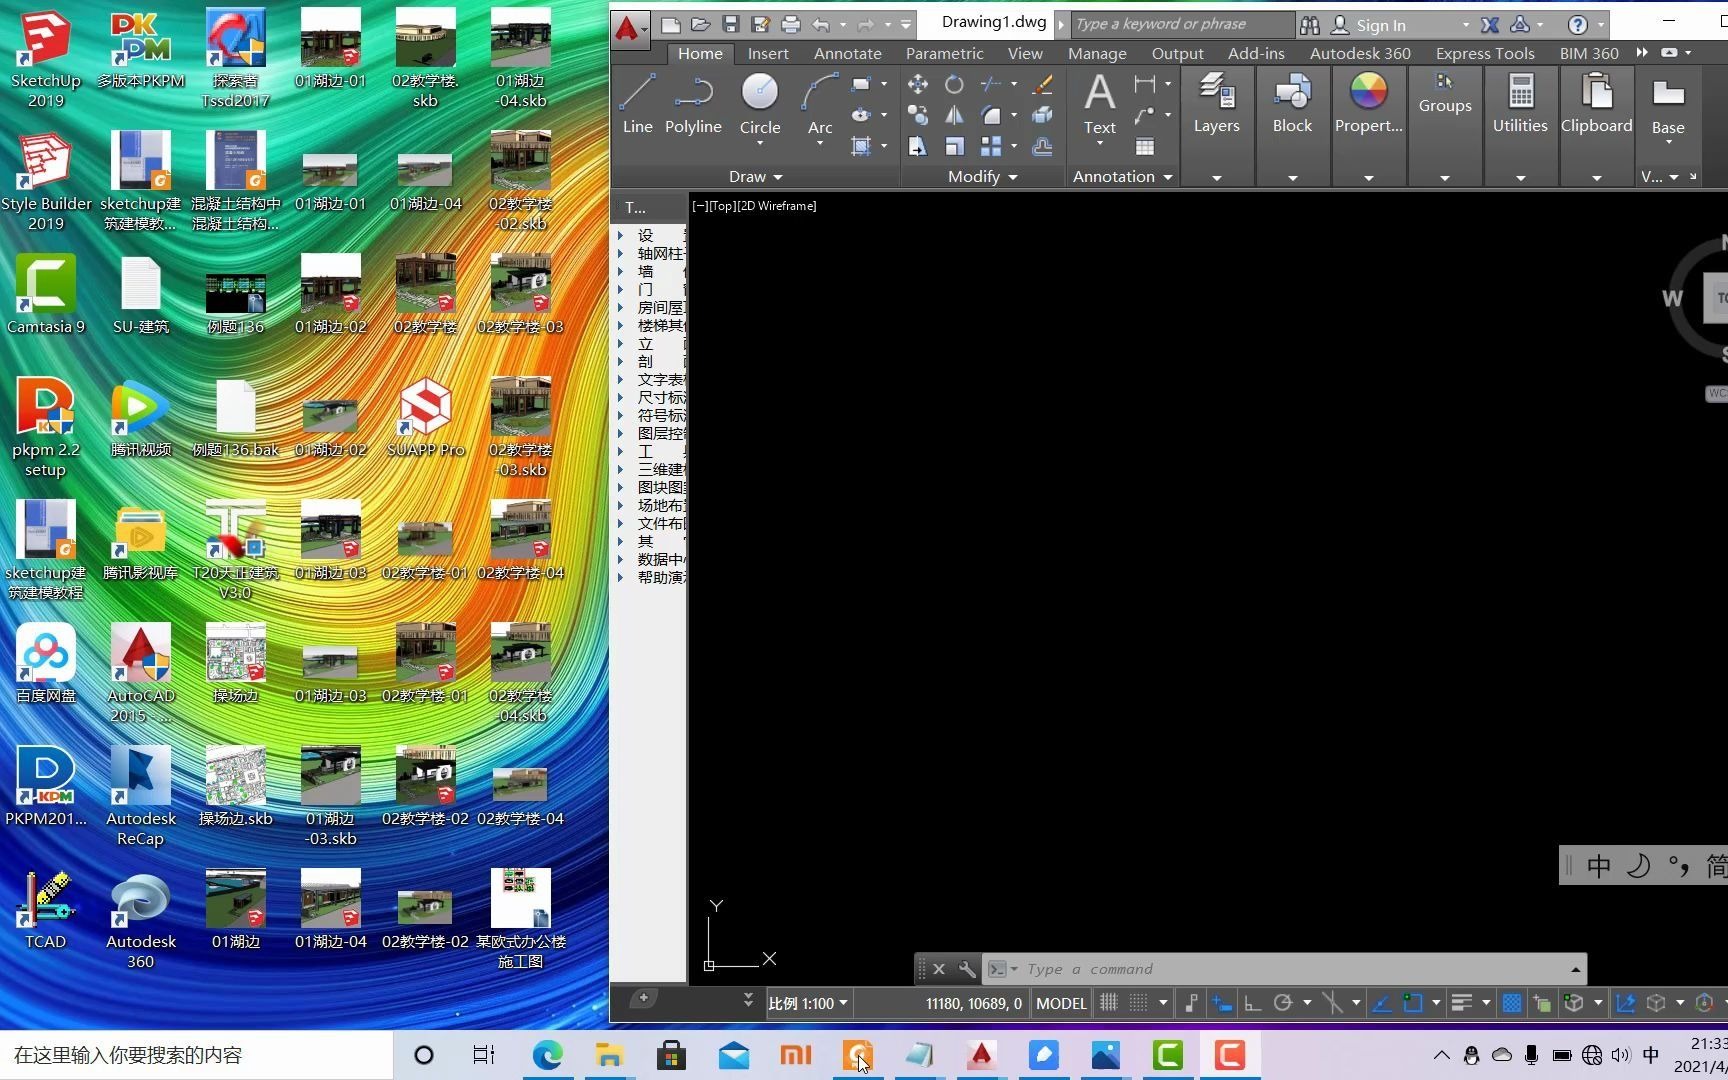This screenshot has height=1080, width=1728.
Task: Click the Mirror tool icon
Action: click(x=954, y=116)
